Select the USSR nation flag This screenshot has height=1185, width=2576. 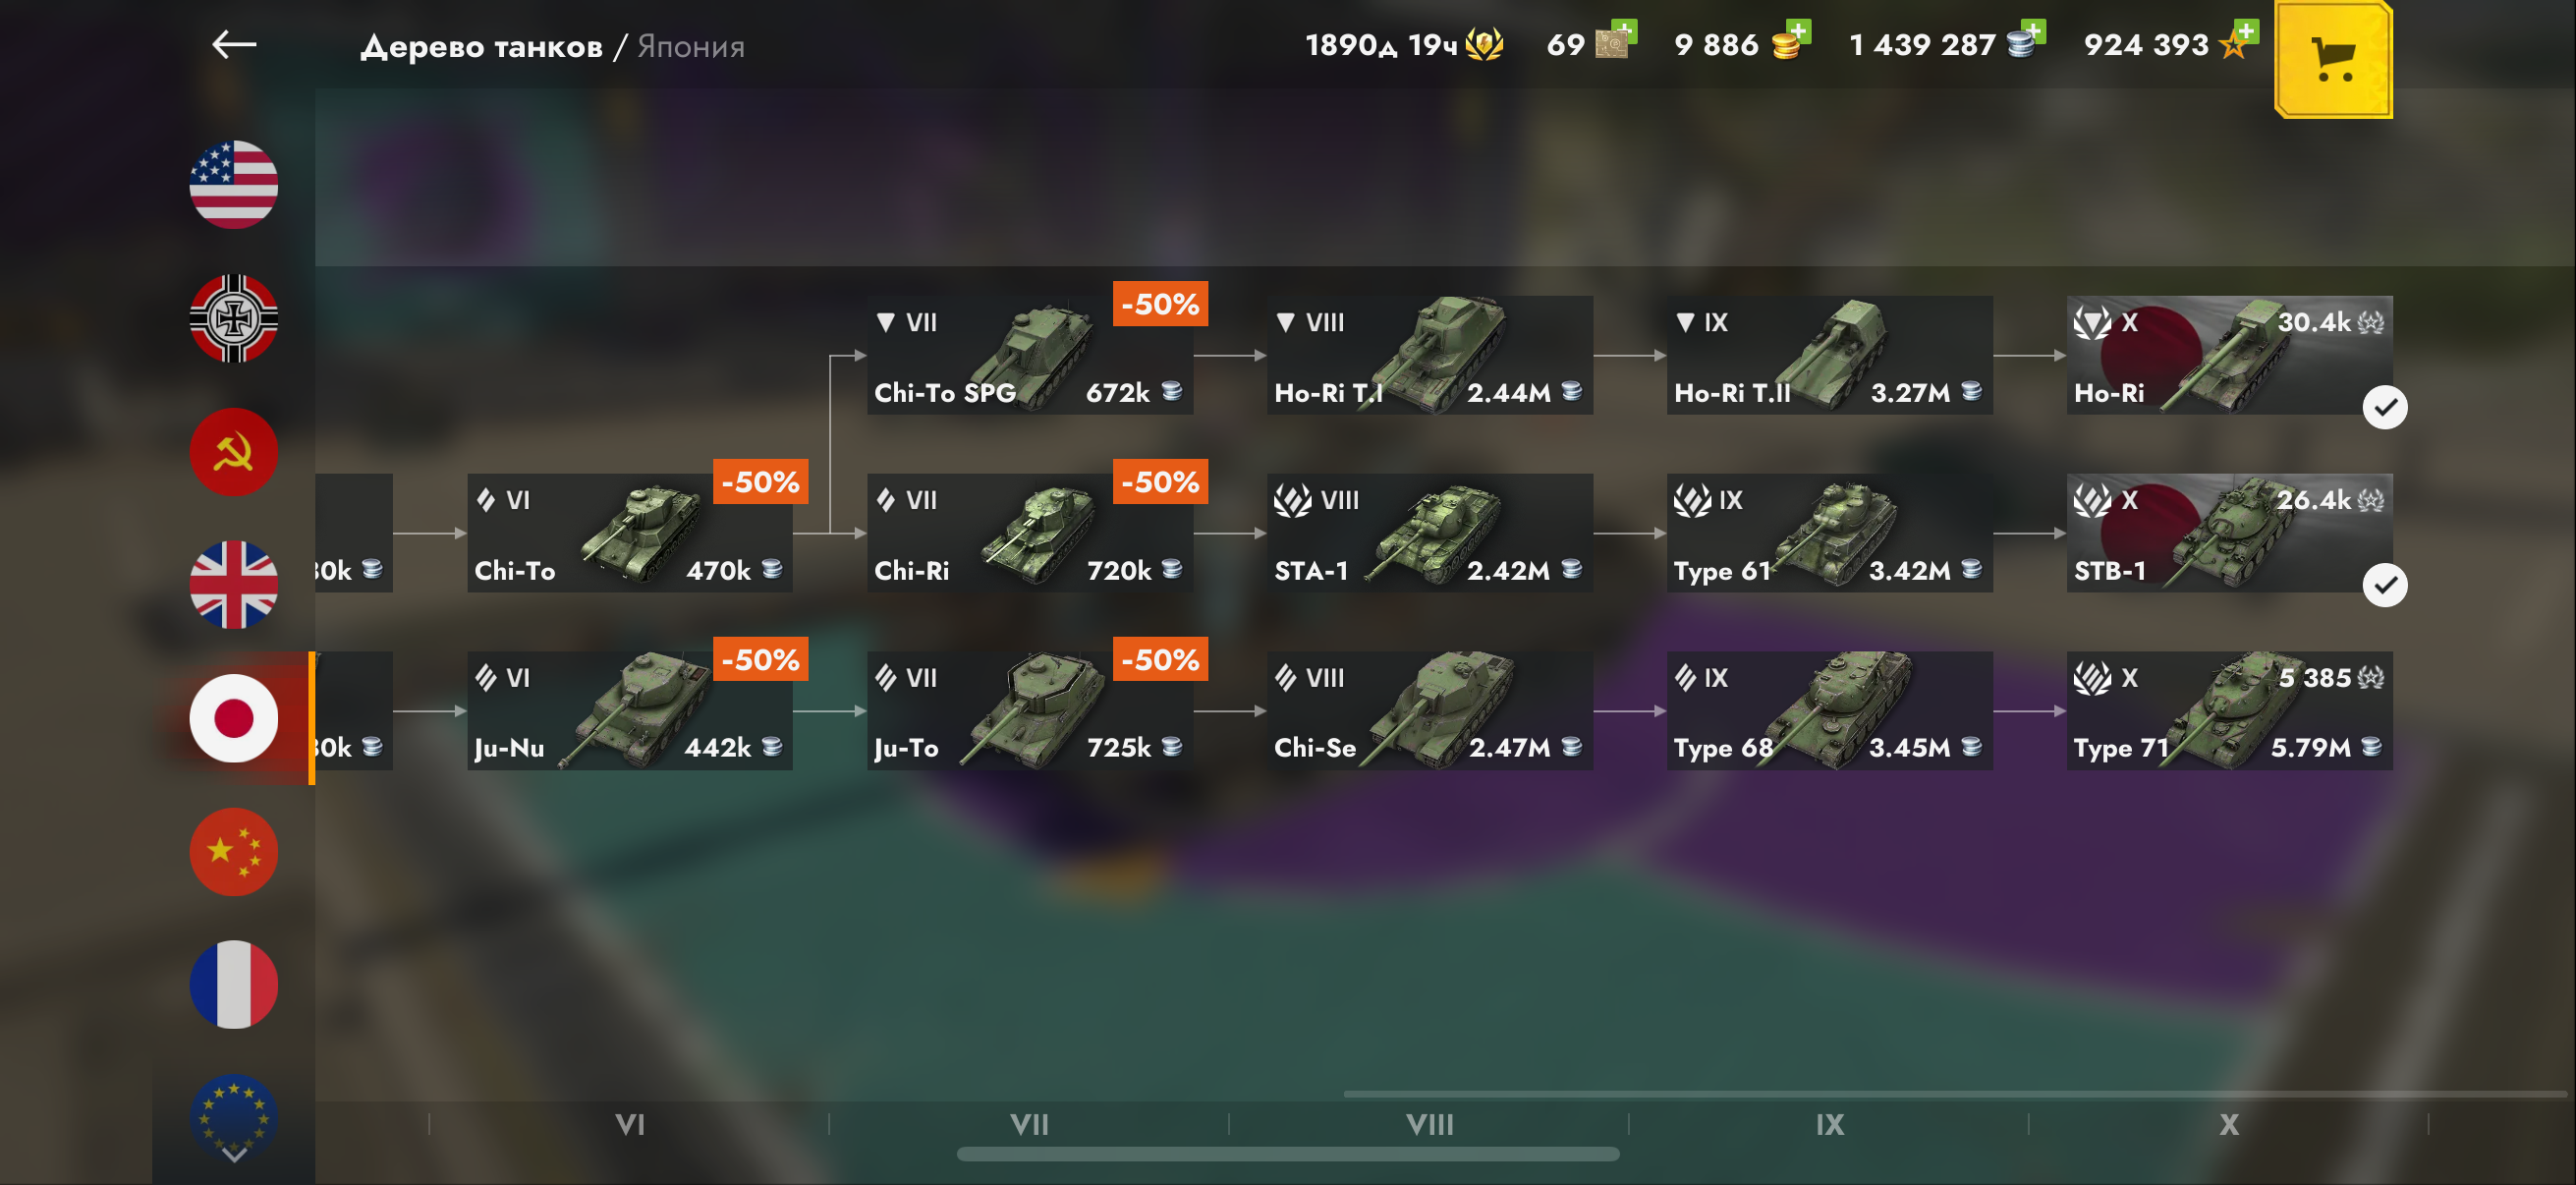tap(233, 452)
